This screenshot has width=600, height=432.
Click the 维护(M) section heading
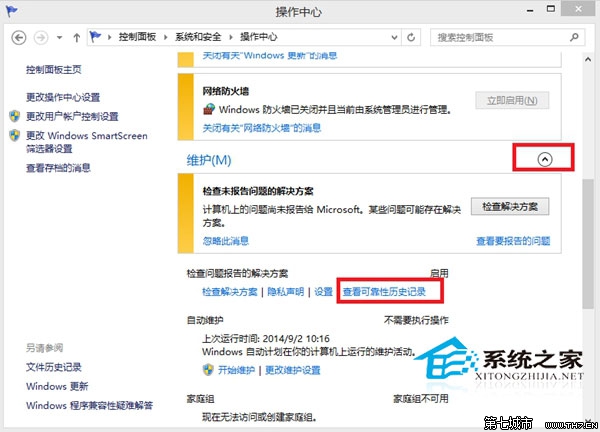pyautogui.click(x=209, y=160)
